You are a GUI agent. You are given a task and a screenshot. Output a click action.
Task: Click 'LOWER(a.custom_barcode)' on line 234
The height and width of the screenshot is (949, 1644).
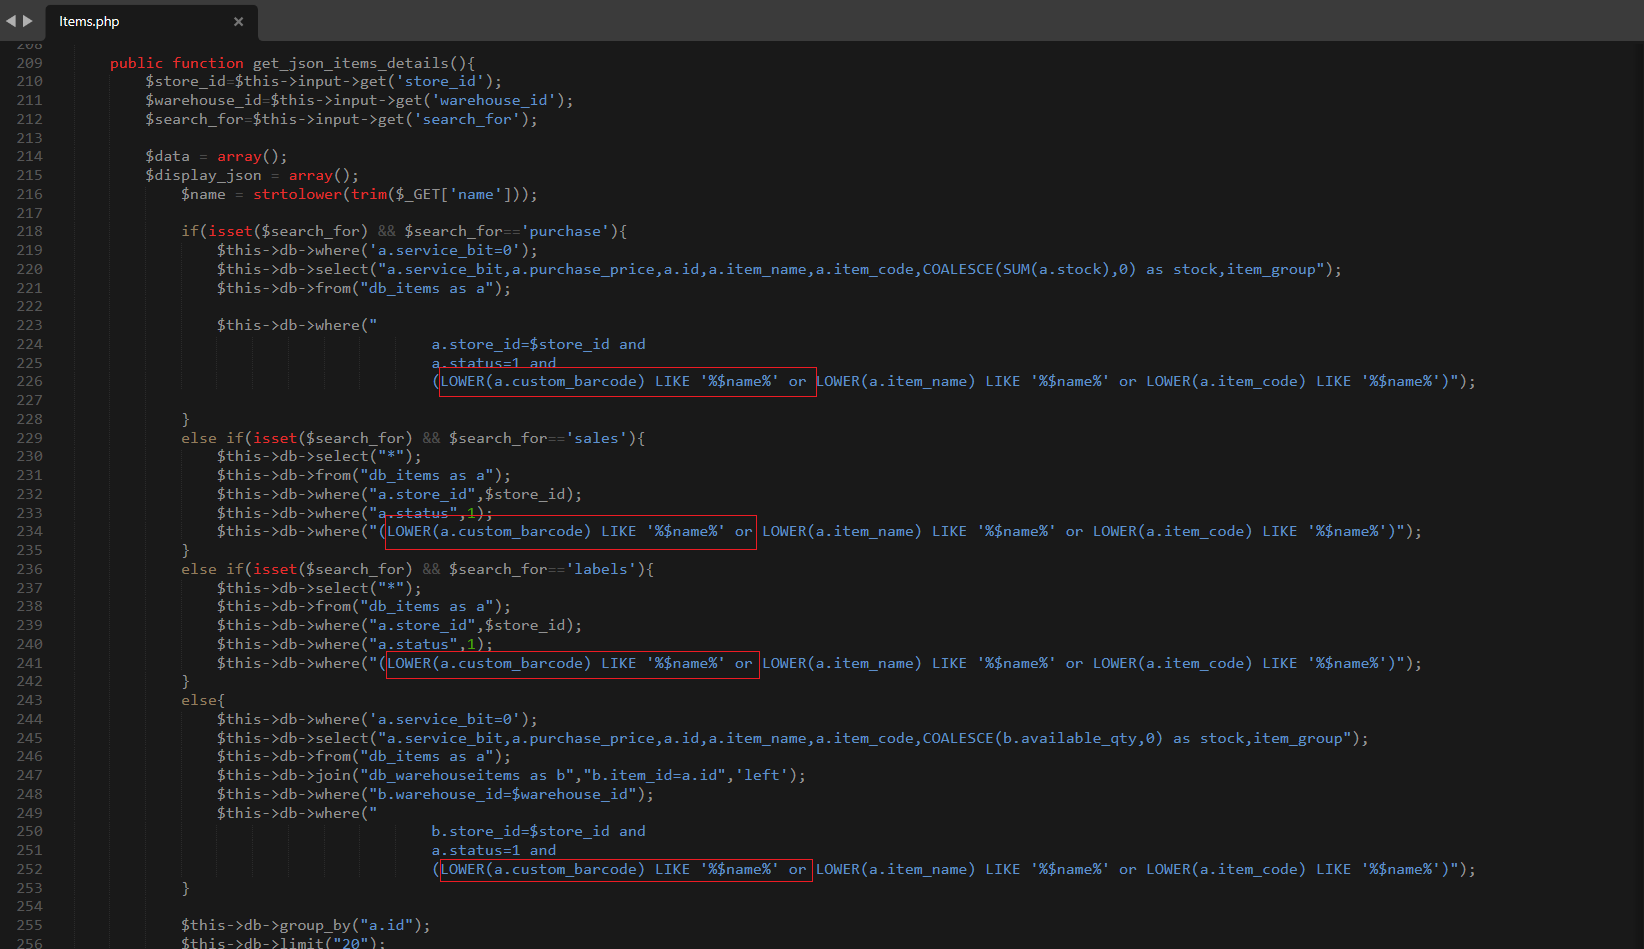(x=489, y=531)
